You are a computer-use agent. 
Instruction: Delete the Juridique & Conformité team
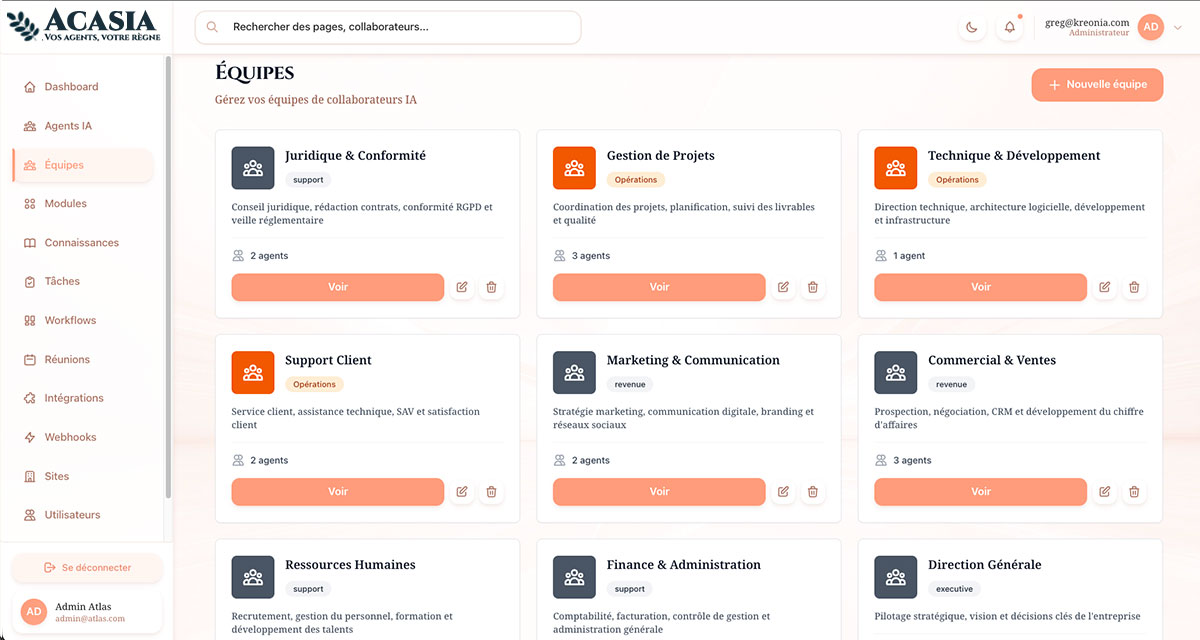491,287
